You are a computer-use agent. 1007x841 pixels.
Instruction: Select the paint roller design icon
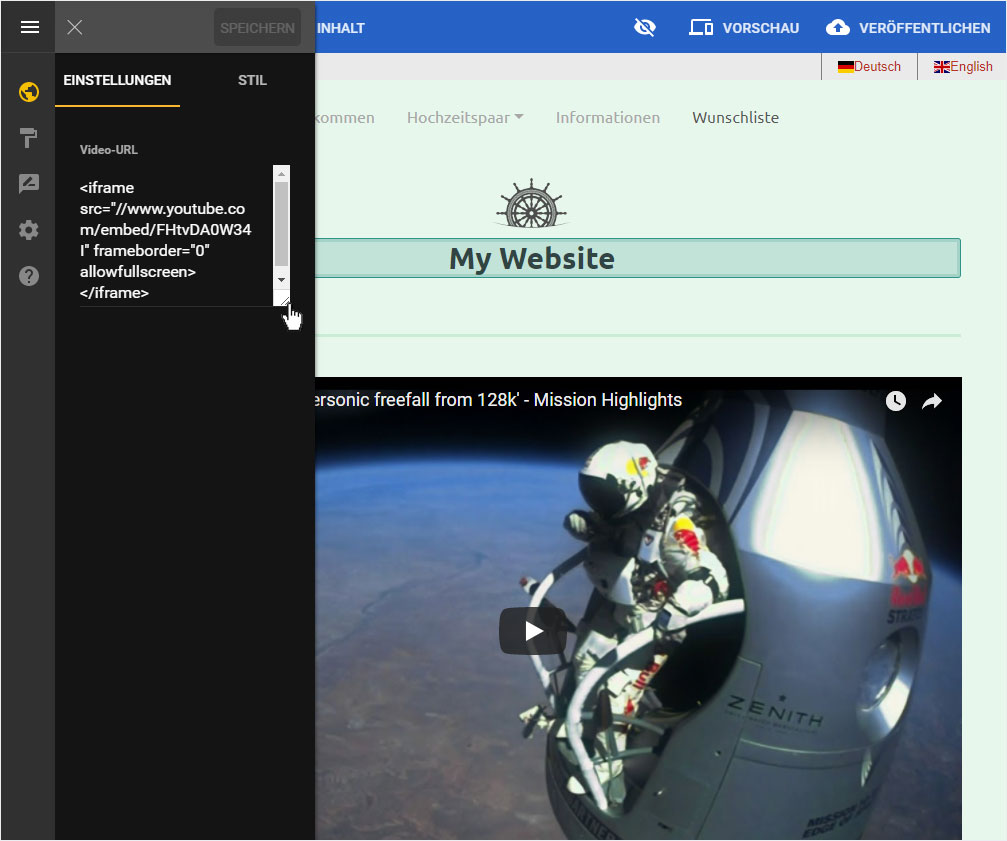[x=29, y=137]
